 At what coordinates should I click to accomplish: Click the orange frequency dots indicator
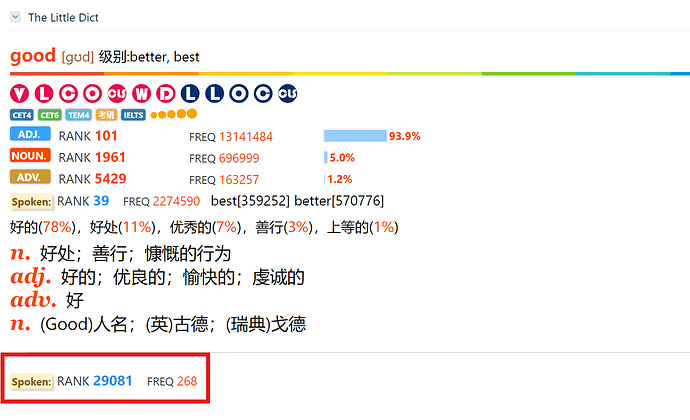[x=174, y=114]
